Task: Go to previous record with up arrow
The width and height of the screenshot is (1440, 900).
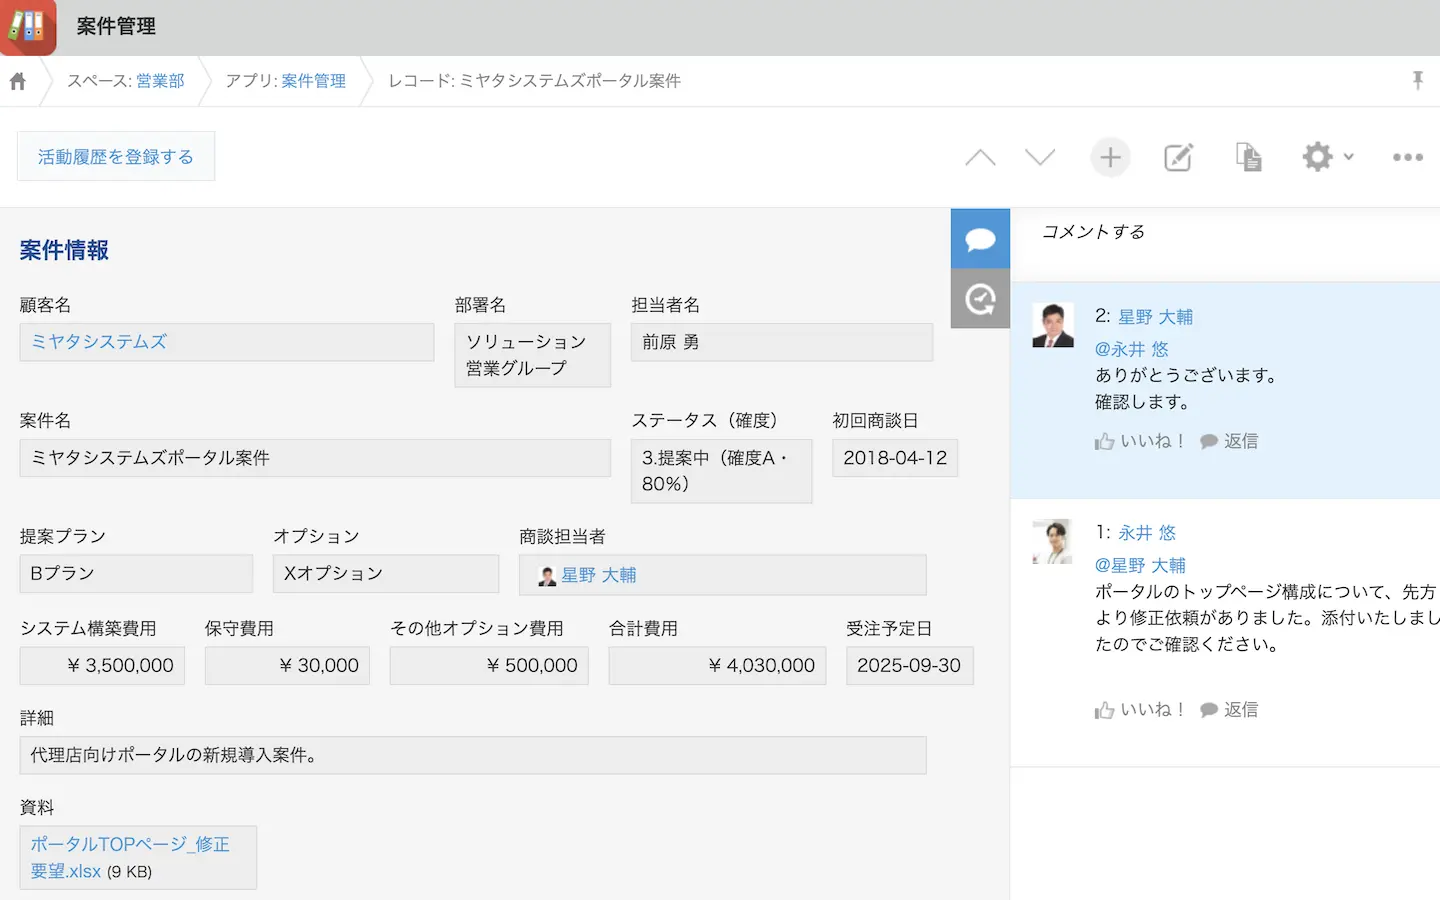Action: pyautogui.click(x=980, y=157)
